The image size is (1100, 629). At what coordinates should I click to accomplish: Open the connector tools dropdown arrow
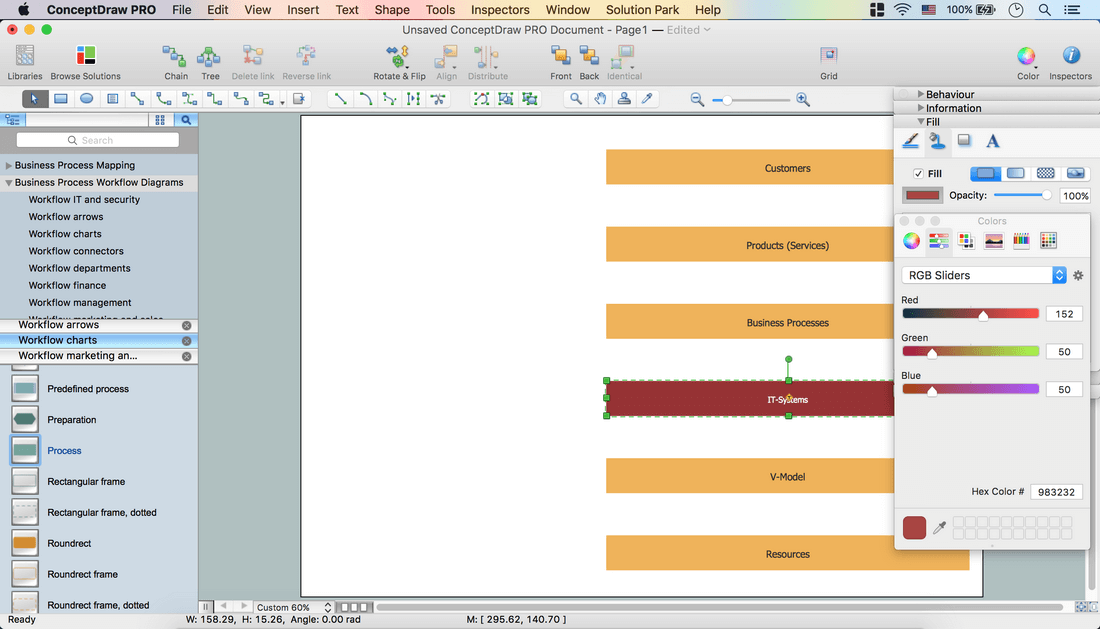(x=283, y=102)
